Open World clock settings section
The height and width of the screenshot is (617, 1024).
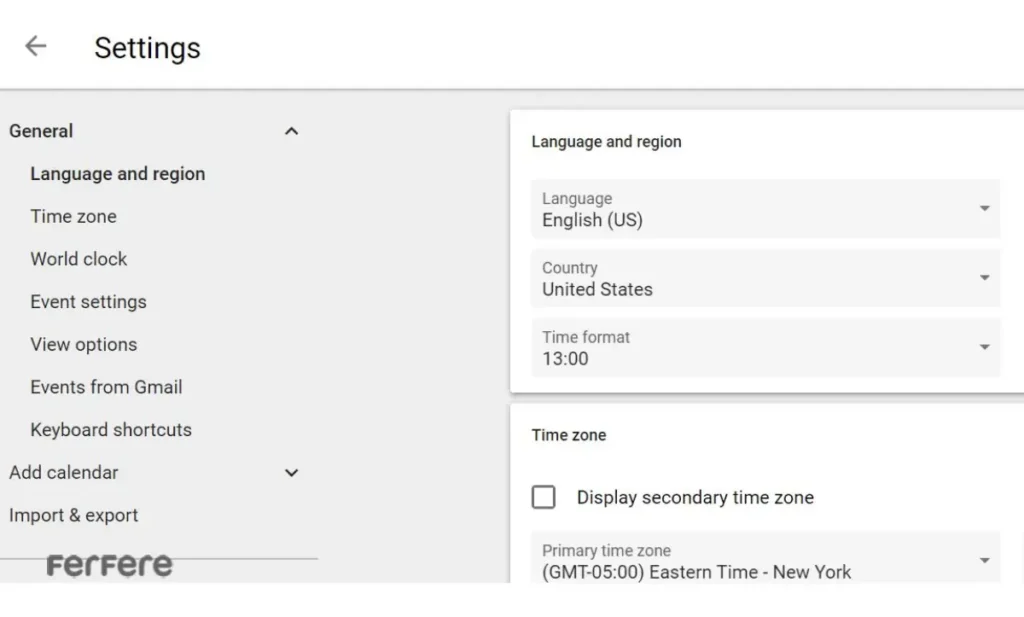click(x=78, y=259)
